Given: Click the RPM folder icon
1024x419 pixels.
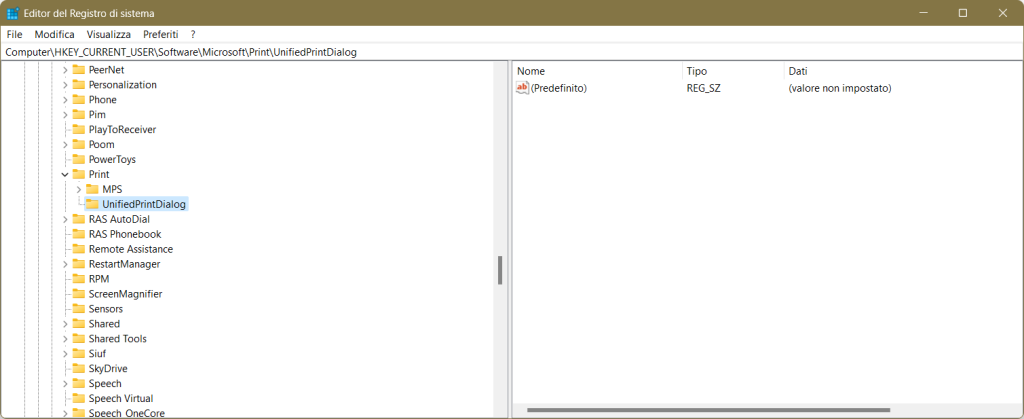Looking at the screenshot, I should click(79, 279).
